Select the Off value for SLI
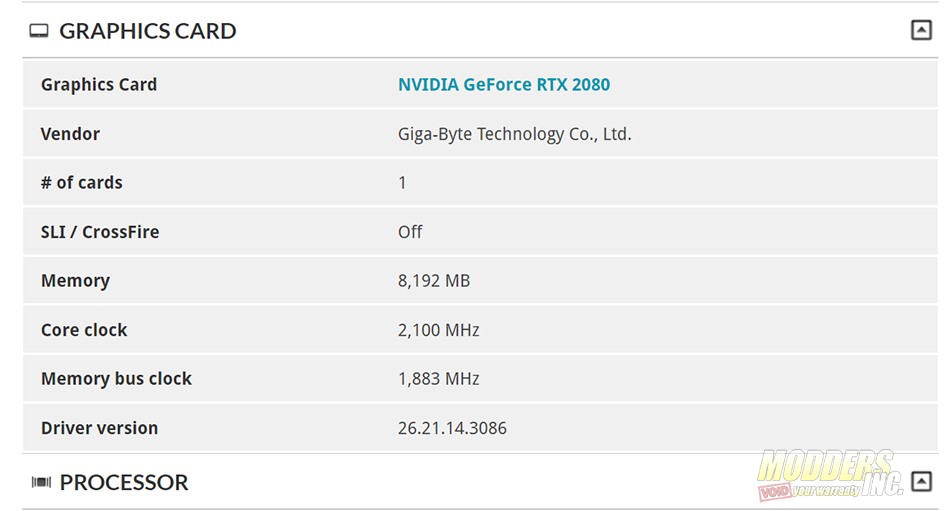 [410, 232]
